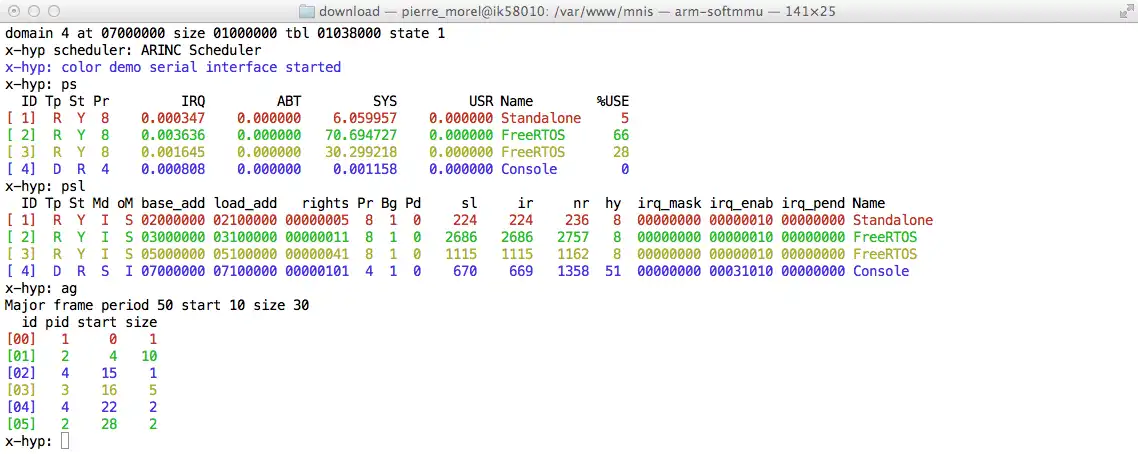The width and height of the screenshot is (1138, 454).
Task: Click 'Standalone' name in the ps table
Action: [x=541, y=118]
